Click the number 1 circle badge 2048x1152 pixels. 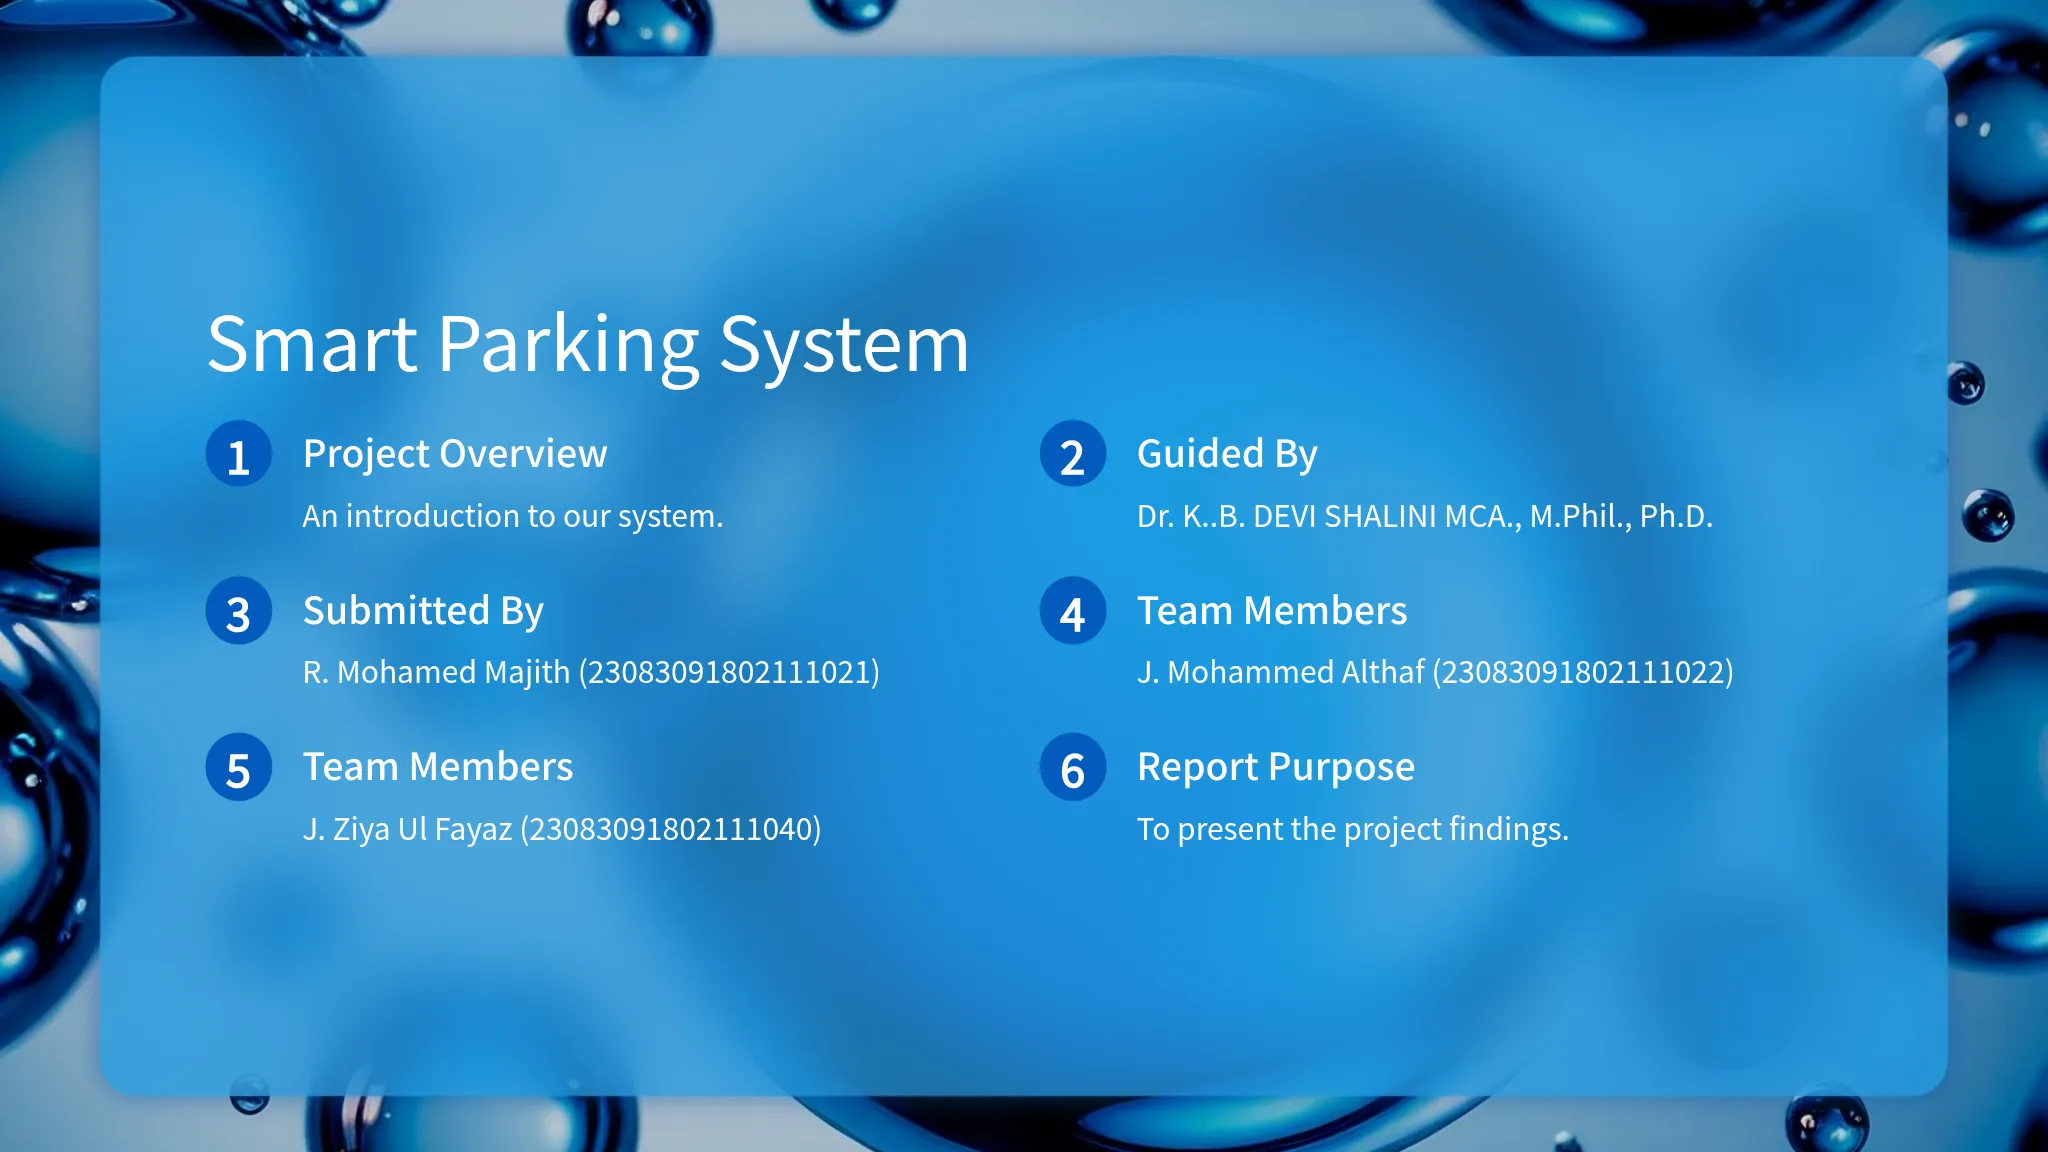click(x=238, y=454)
